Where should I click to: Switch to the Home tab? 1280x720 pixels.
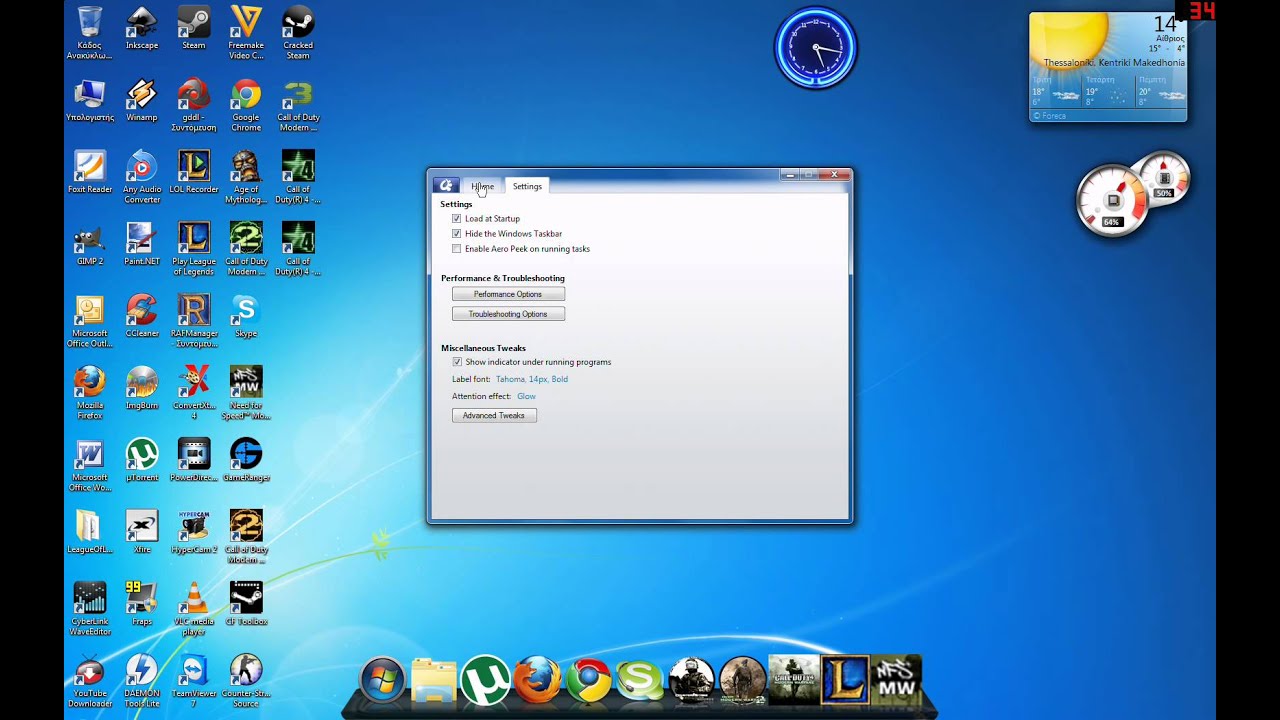point(482,187)
